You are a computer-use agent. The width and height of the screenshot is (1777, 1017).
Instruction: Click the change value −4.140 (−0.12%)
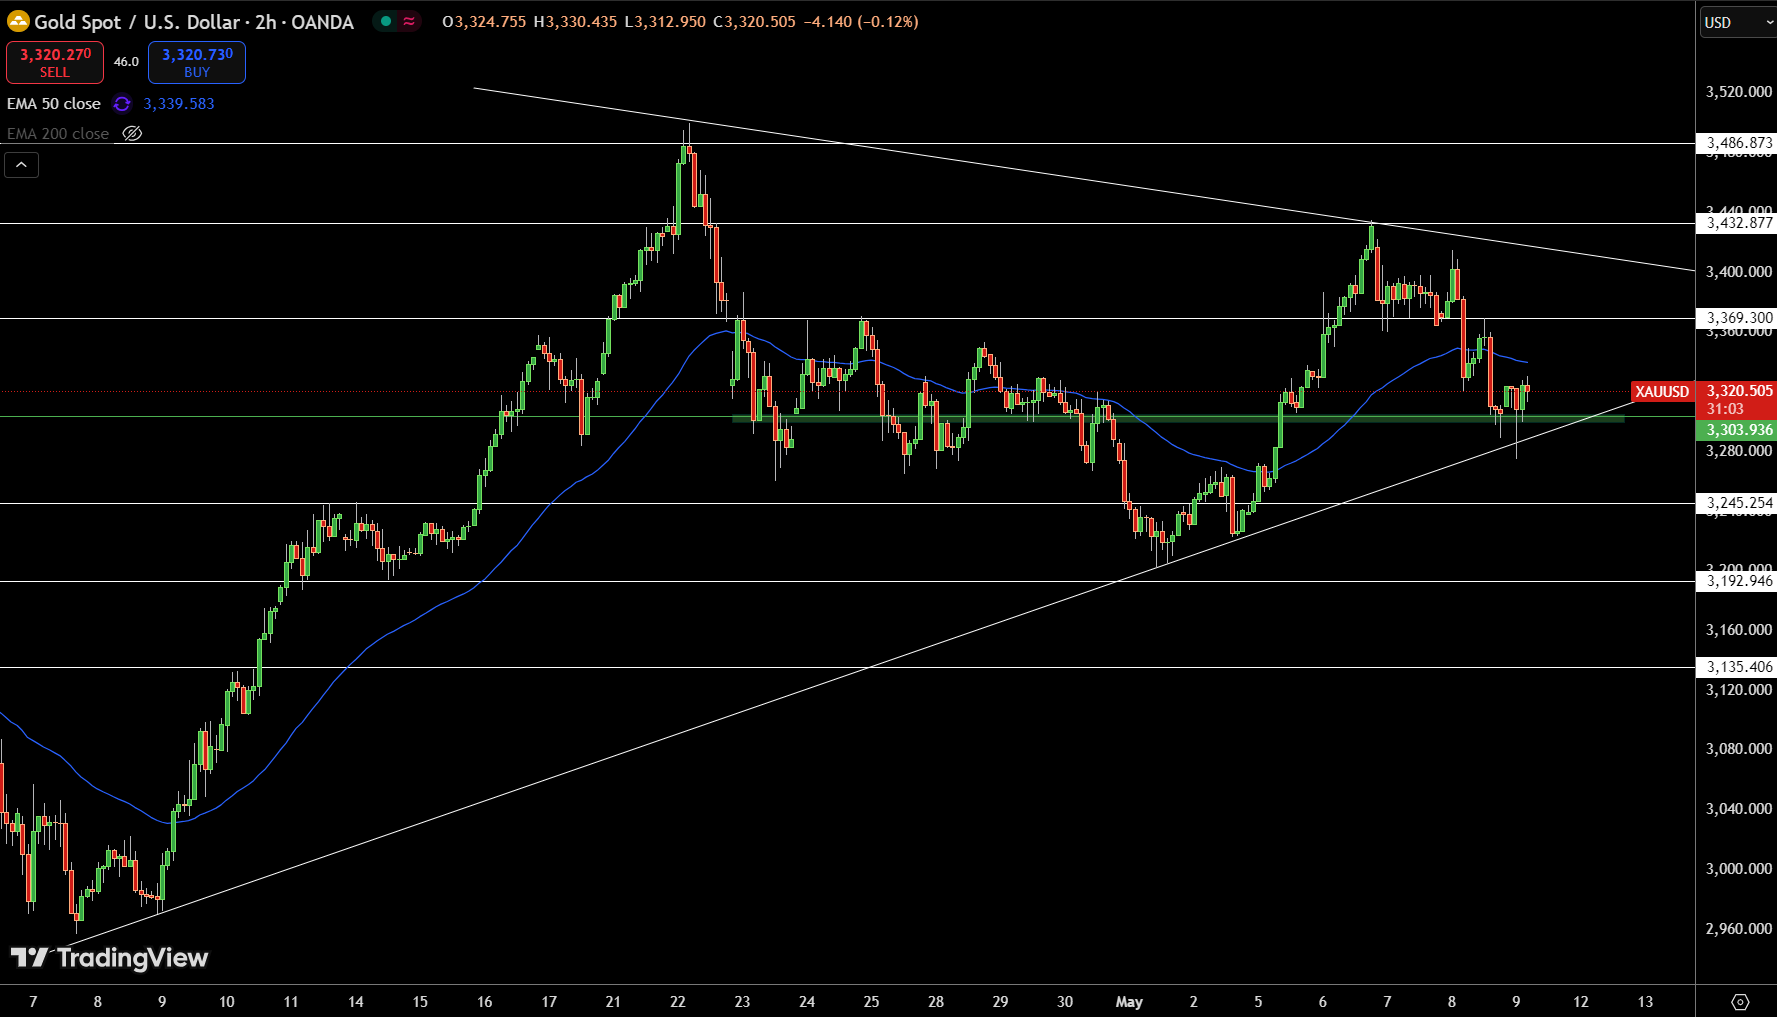coord(861,22)
